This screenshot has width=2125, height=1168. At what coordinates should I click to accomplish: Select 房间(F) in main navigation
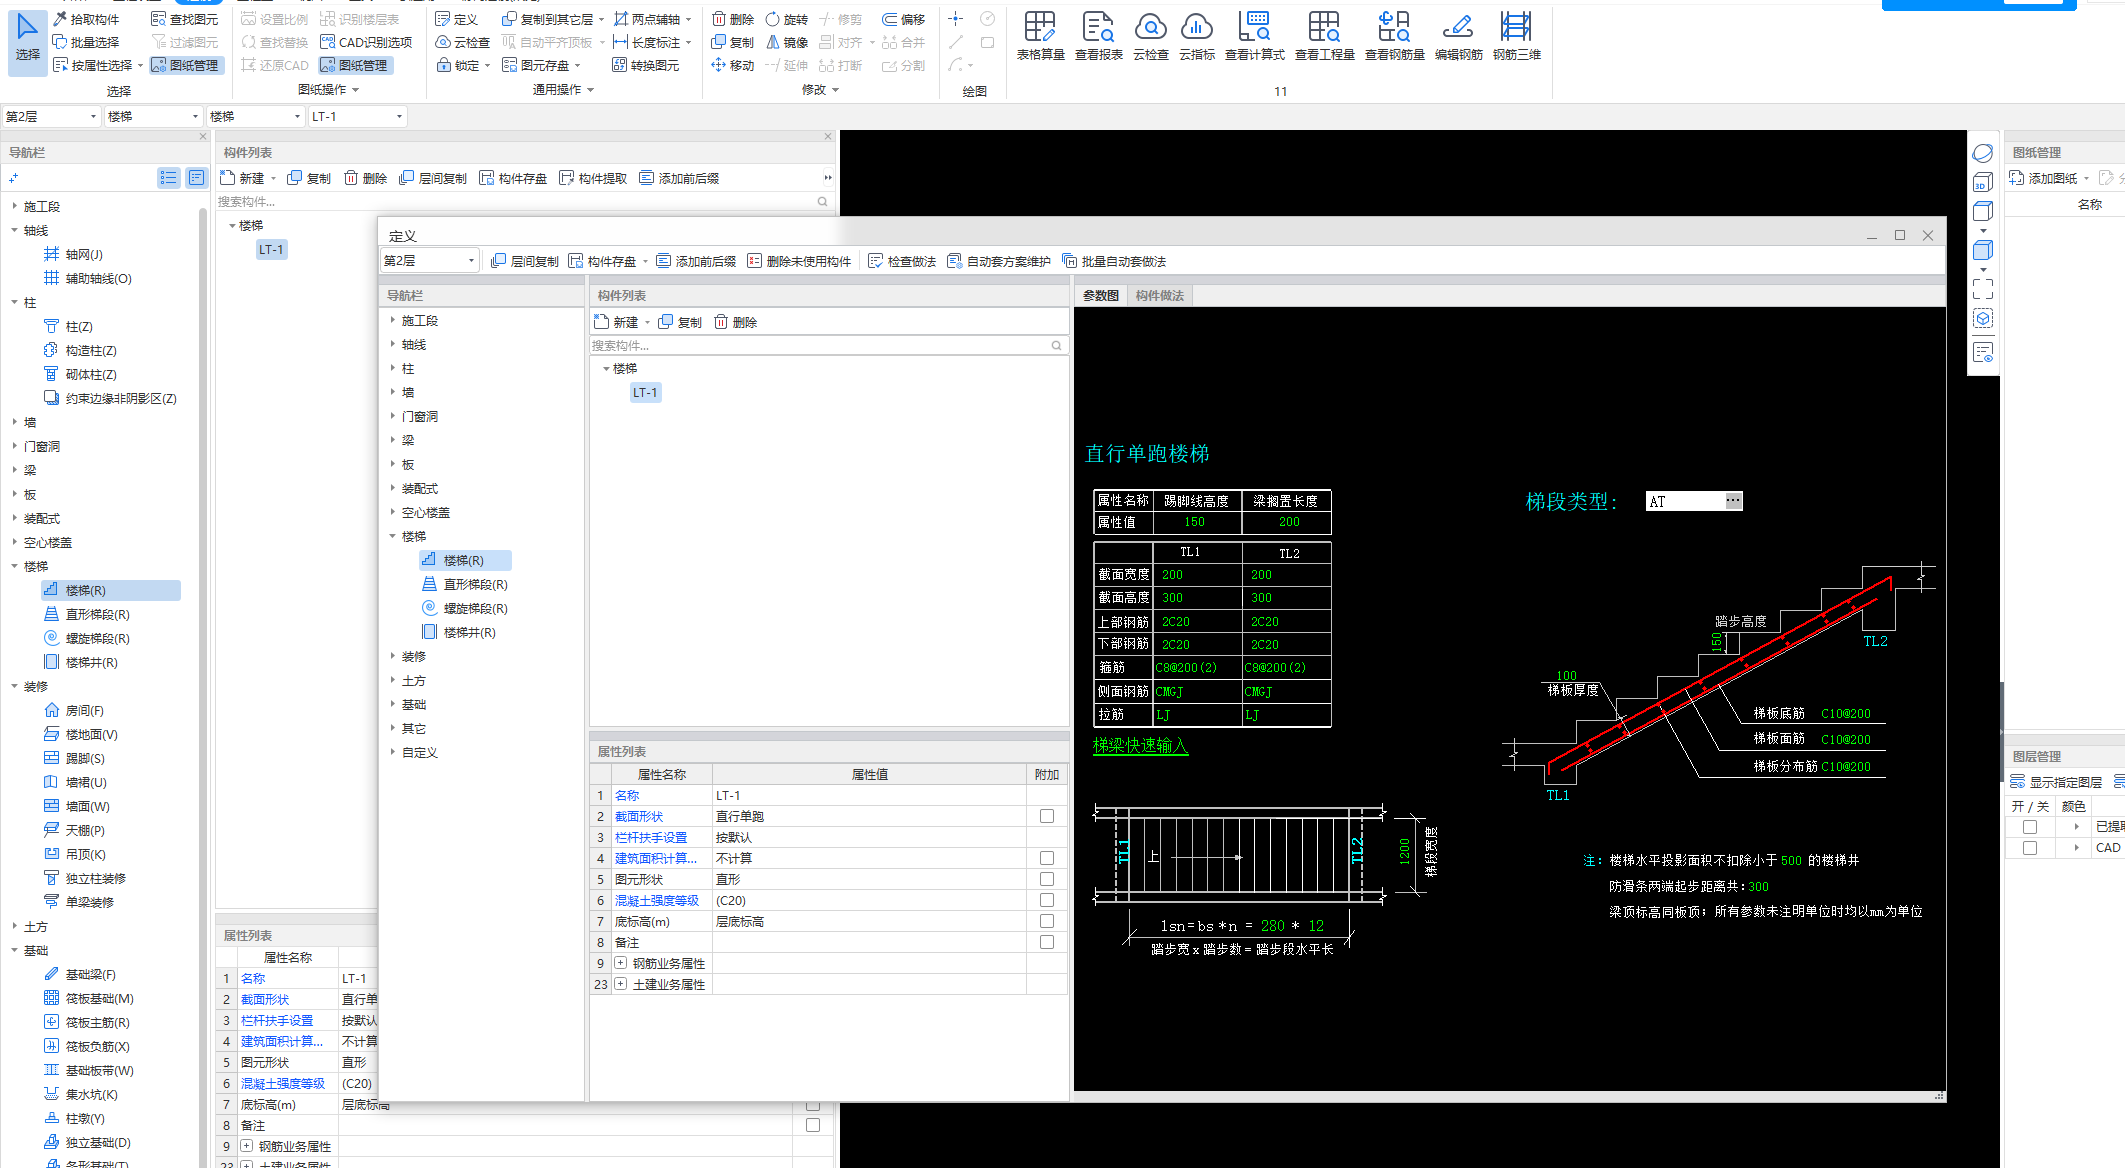(x=75, y=711)
